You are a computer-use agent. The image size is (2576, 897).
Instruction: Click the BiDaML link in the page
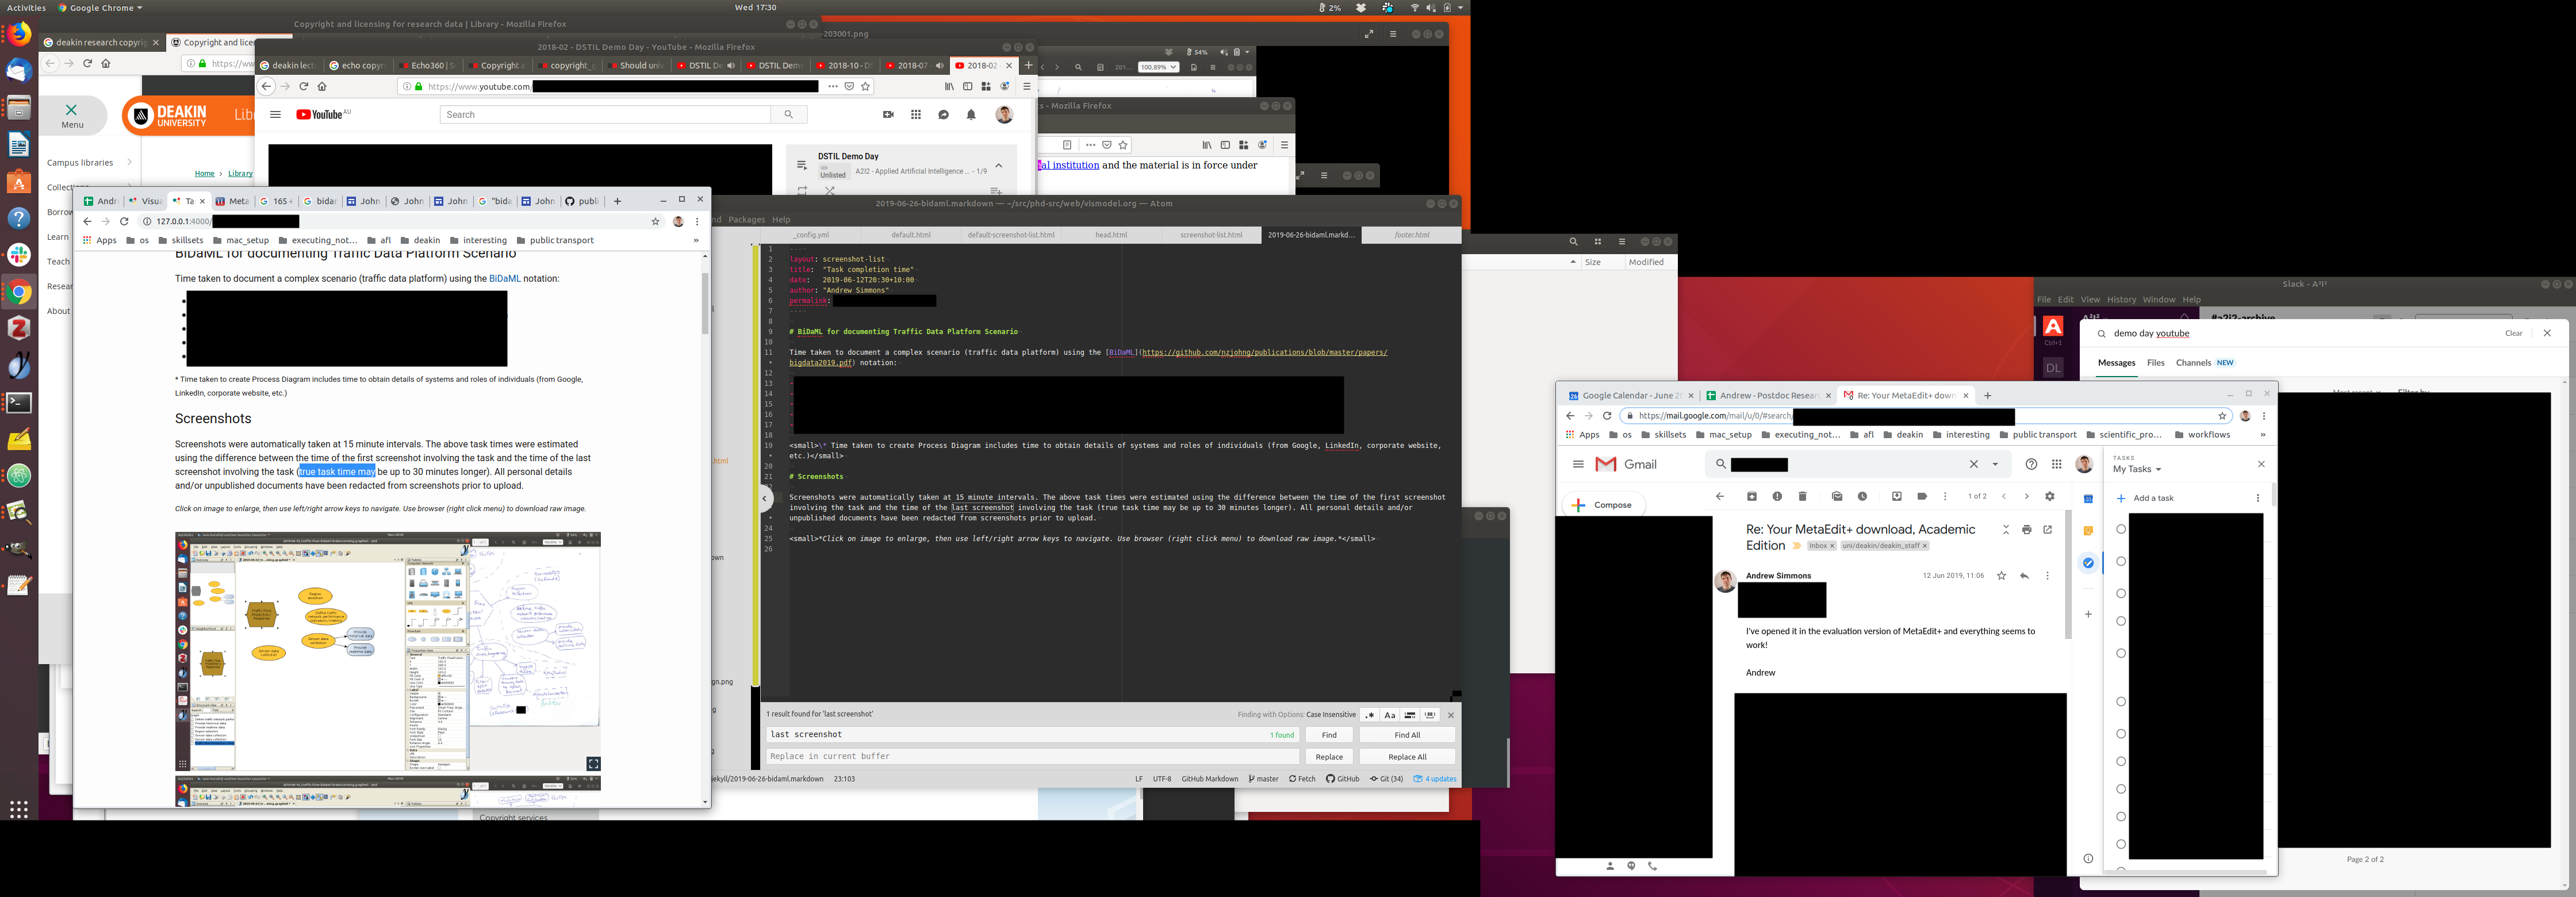tap(504, 279)
